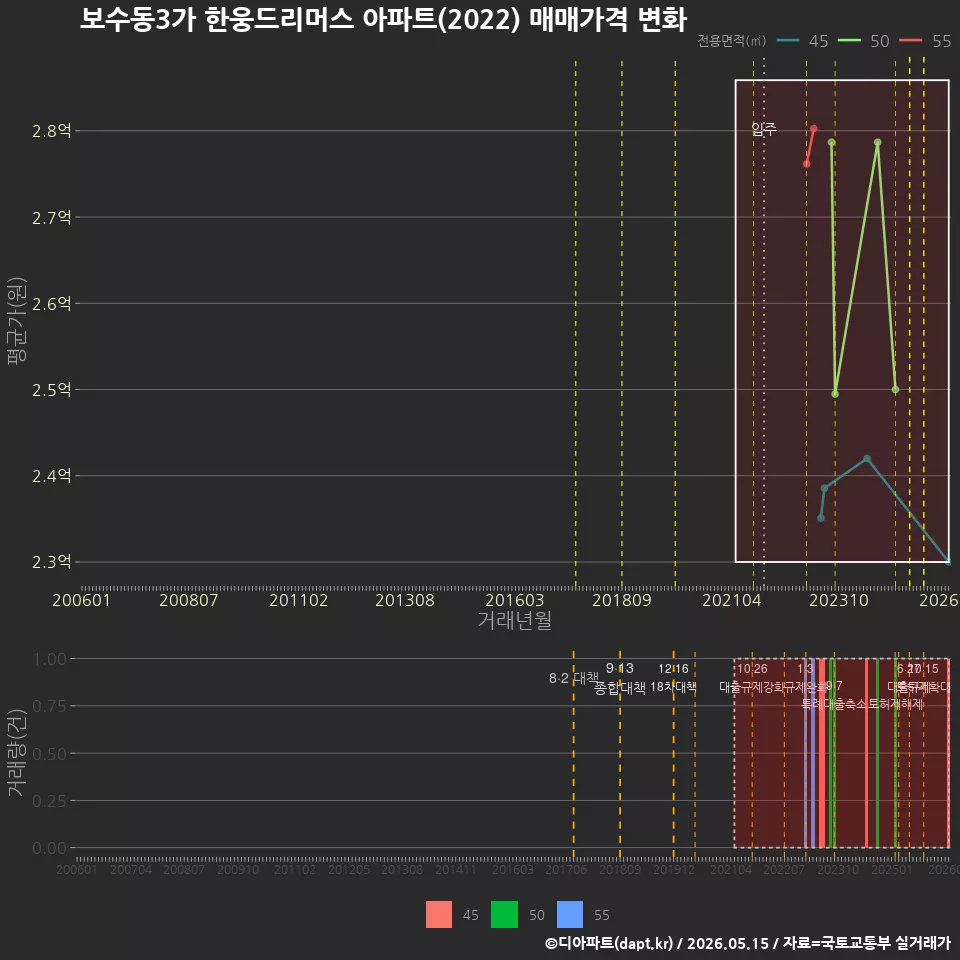Click the highest red 55 data point
Screen dimensions: 960x960
(x=814, y=129)
